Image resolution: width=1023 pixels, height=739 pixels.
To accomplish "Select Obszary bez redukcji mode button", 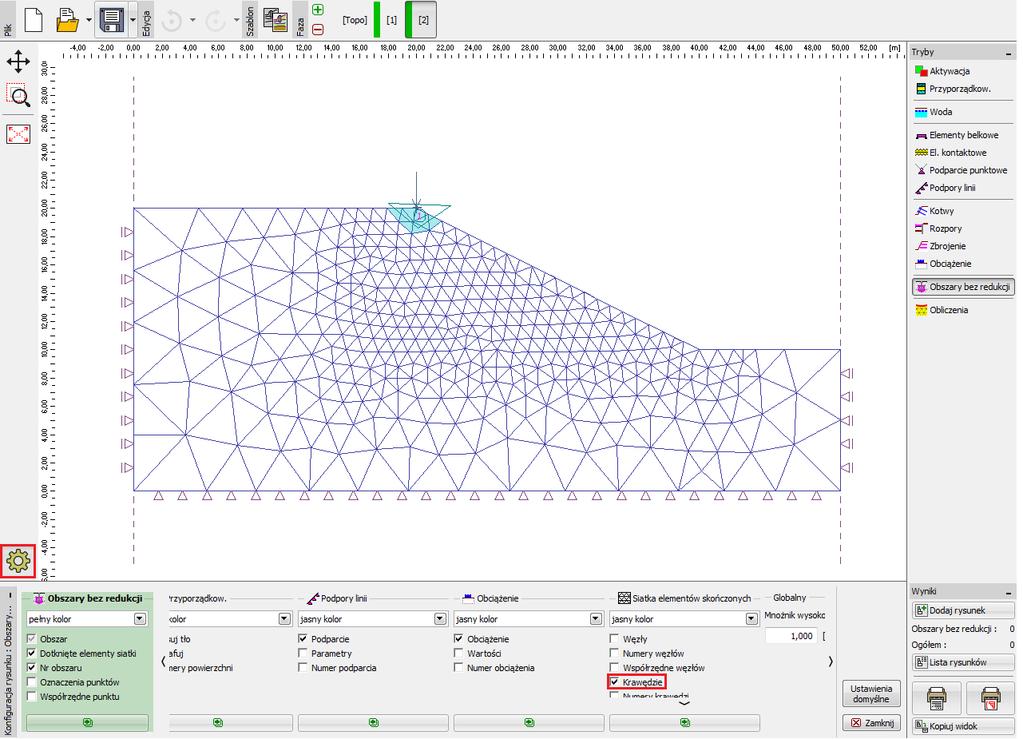I will (x=963, y=287).
